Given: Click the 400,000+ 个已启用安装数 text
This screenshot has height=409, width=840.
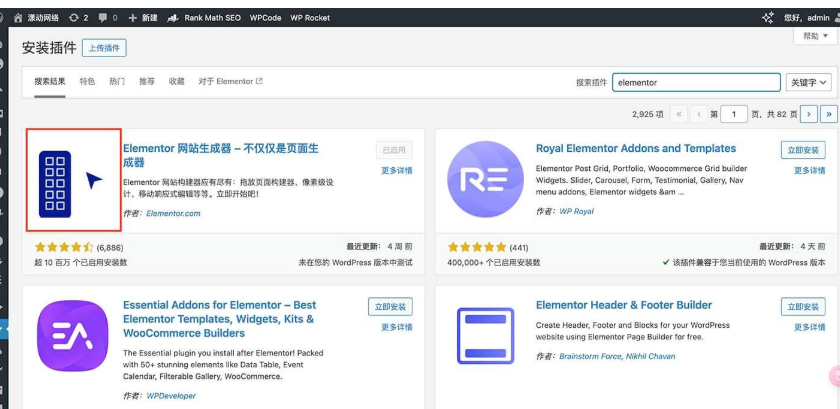Looking at the screenshot, I should [x=493, y=263].
